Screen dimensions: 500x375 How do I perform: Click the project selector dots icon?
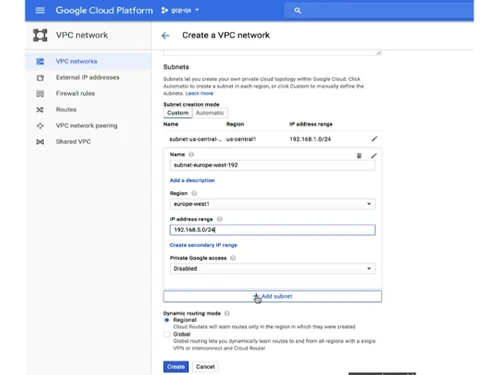point(164,10)
